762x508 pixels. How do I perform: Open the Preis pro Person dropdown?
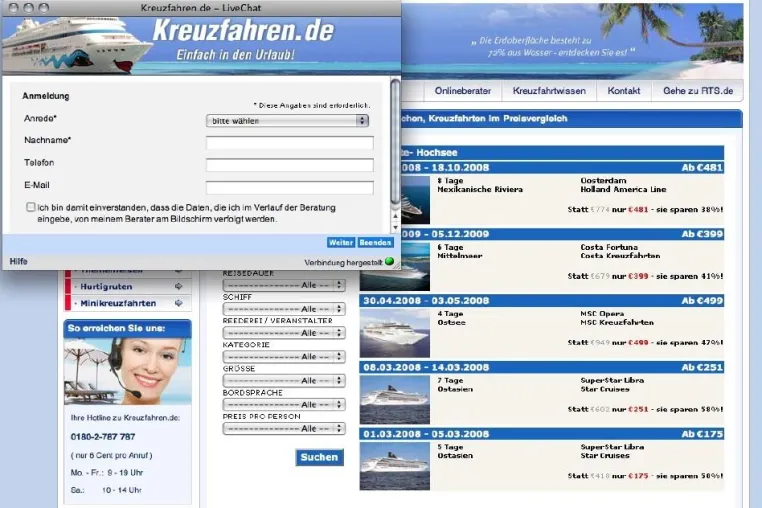pos(284,428)
